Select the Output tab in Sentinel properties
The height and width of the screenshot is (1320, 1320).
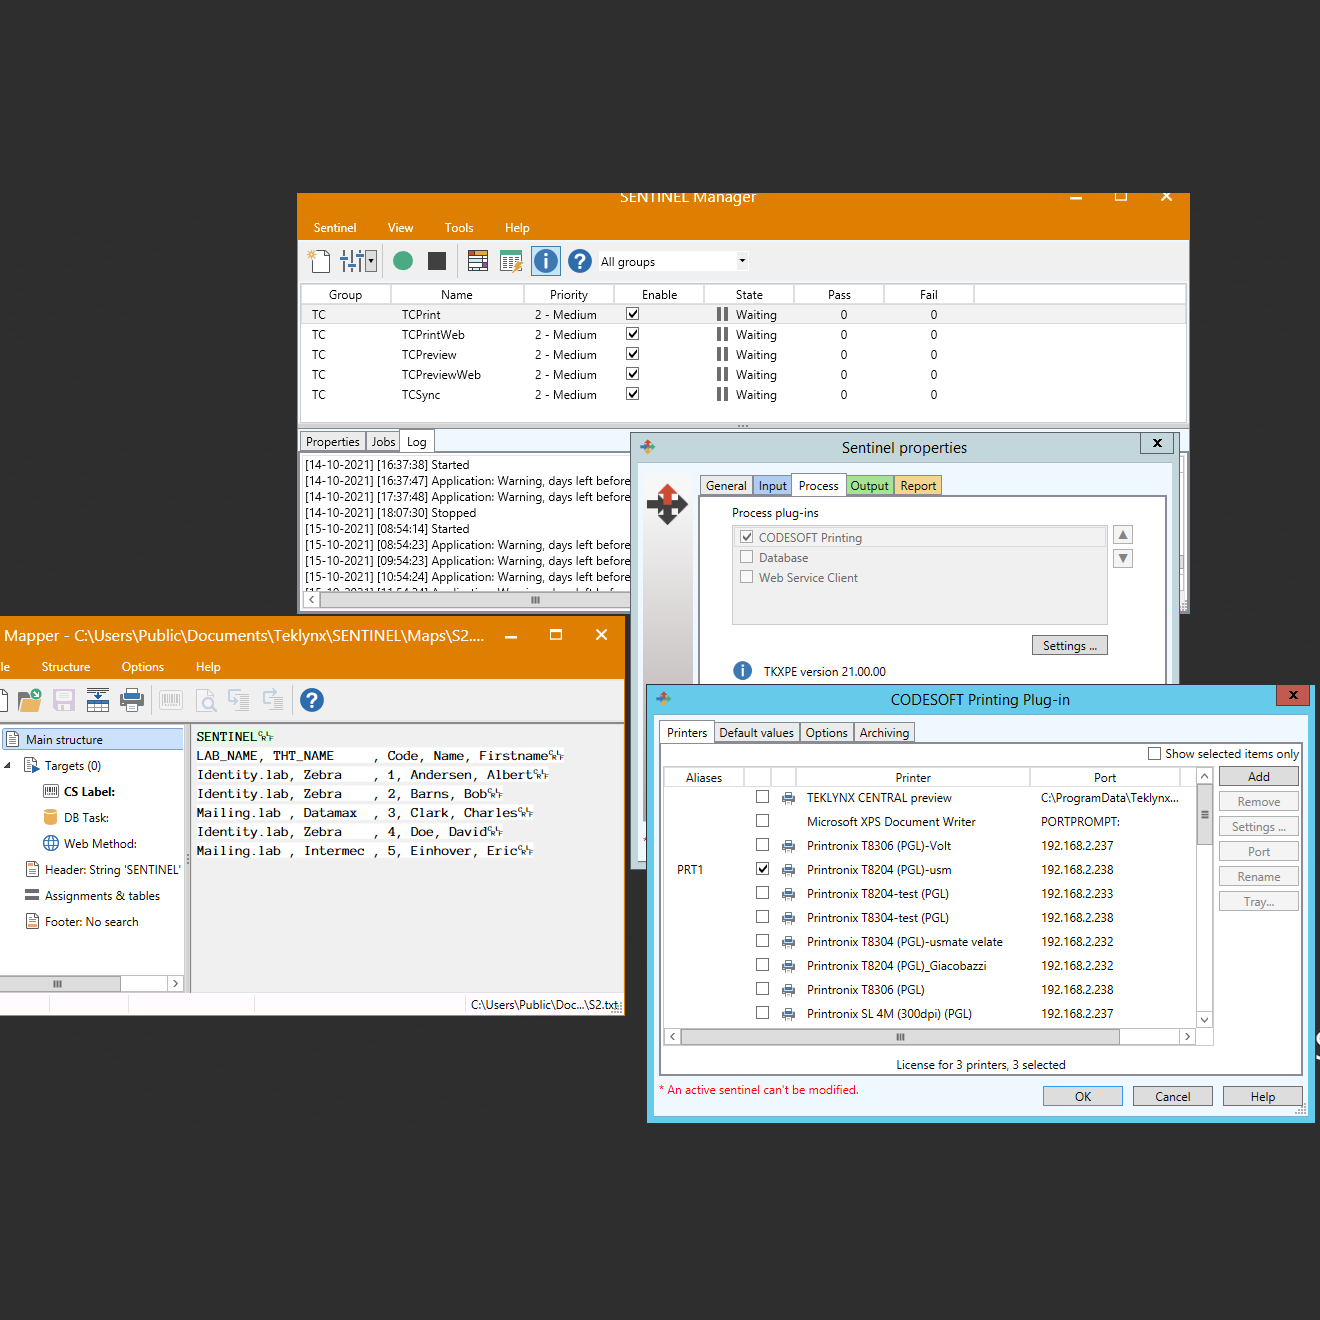click(x=869, y=486)
